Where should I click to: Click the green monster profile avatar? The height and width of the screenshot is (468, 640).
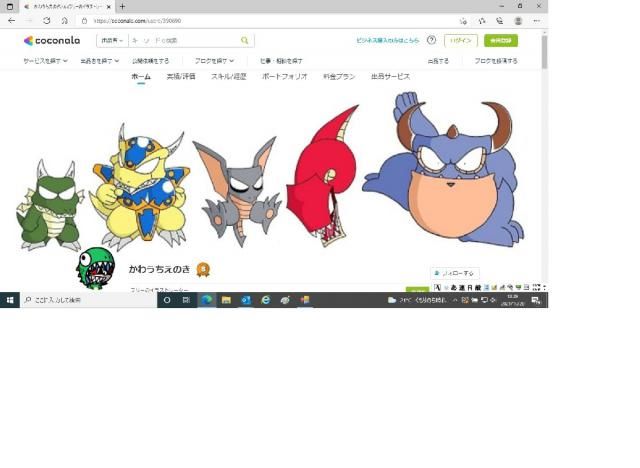tap(96, 268)
